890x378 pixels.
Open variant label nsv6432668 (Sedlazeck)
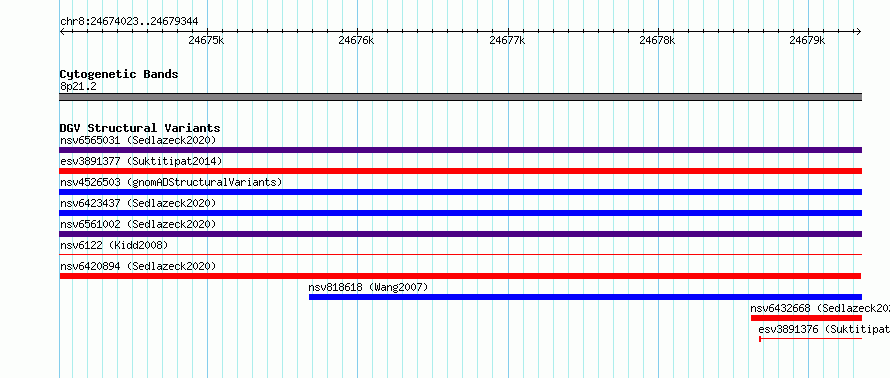tap(820, 308)
